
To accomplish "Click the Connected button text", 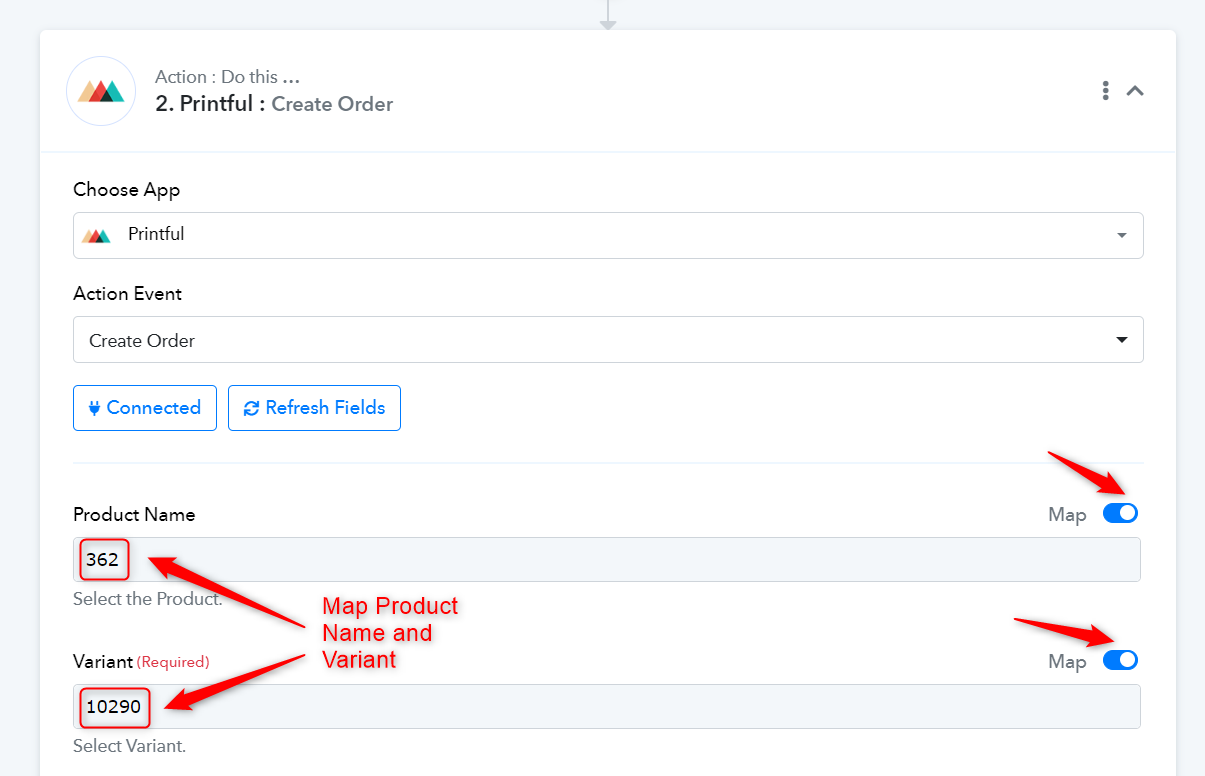I will tap(154, 408).
